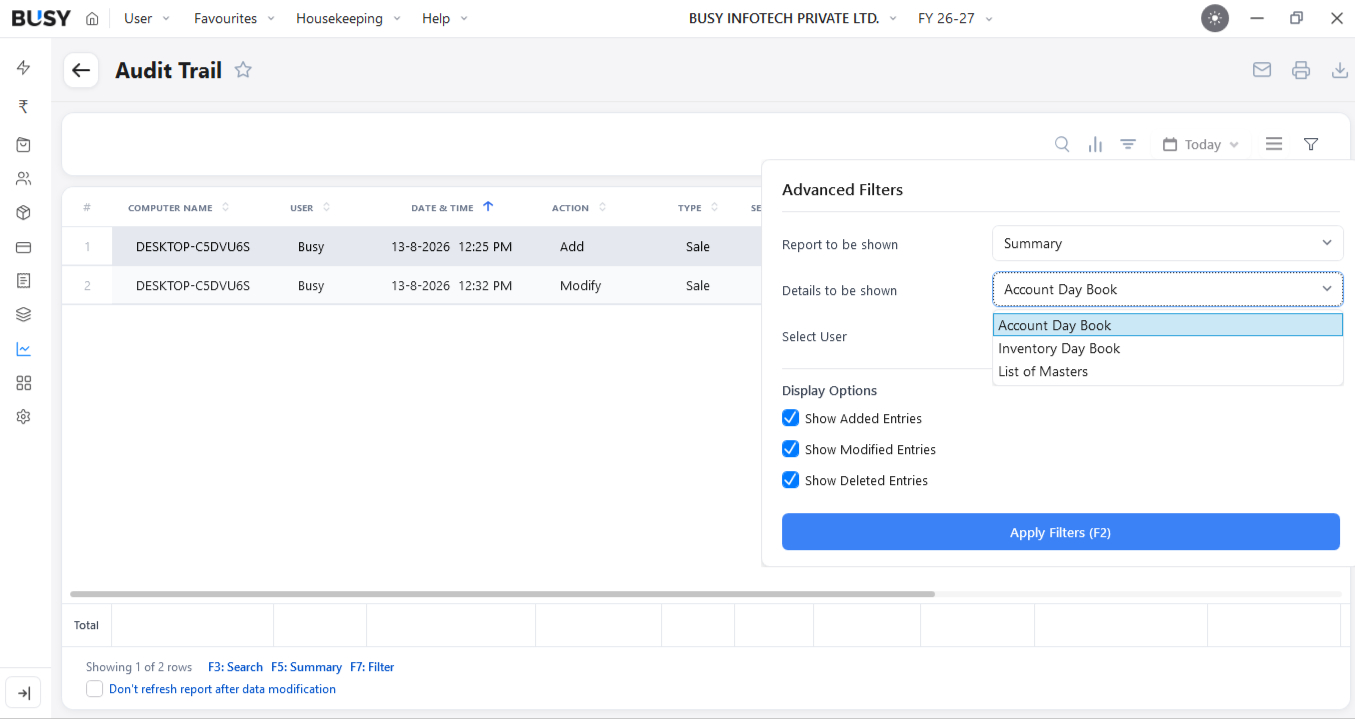Open the Housekeeping menu
Image resolution: width=1355 pixels, height=719 pixels.
point(348,18)
